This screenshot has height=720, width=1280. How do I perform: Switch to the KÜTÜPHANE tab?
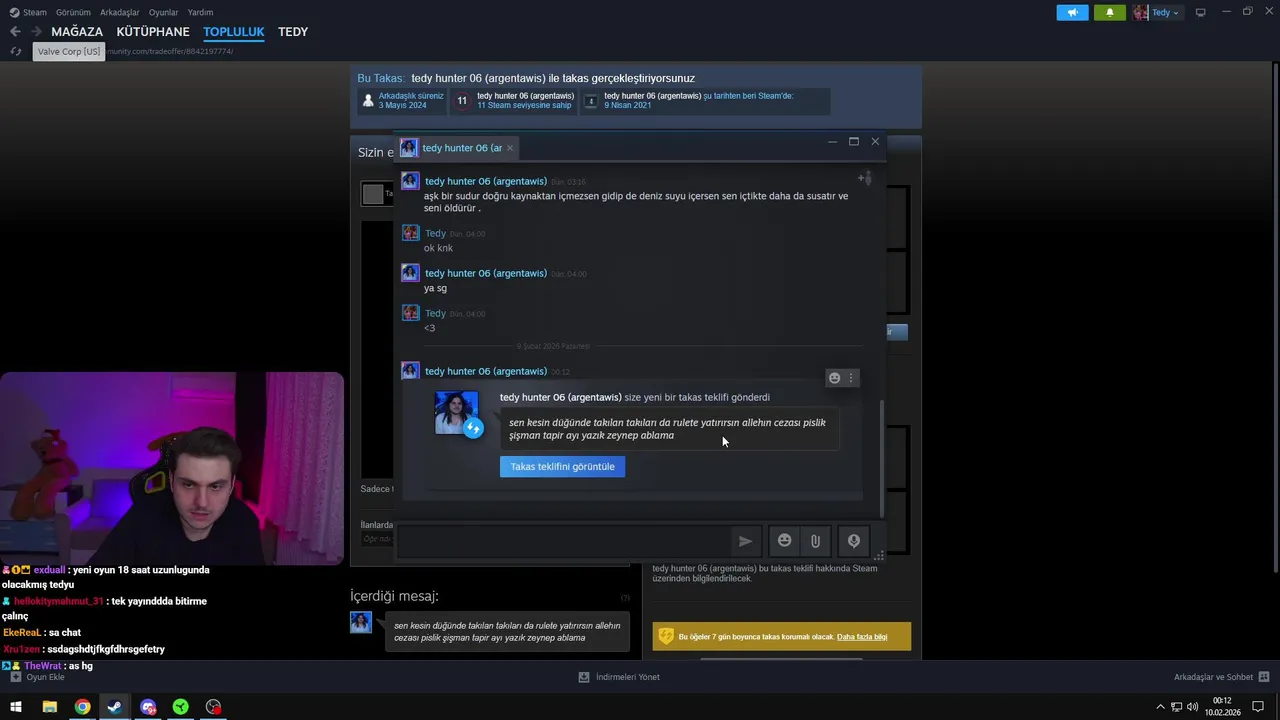(153, 32)
